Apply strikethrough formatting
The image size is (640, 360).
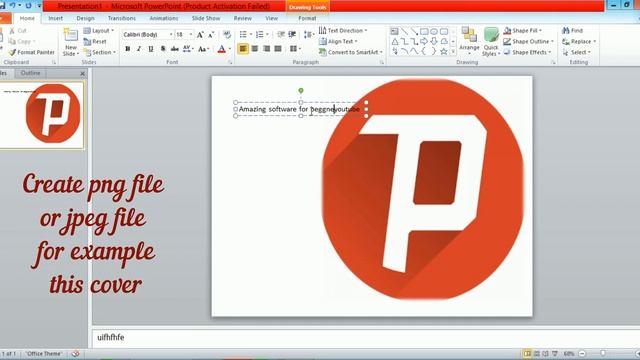click(175, 49)
